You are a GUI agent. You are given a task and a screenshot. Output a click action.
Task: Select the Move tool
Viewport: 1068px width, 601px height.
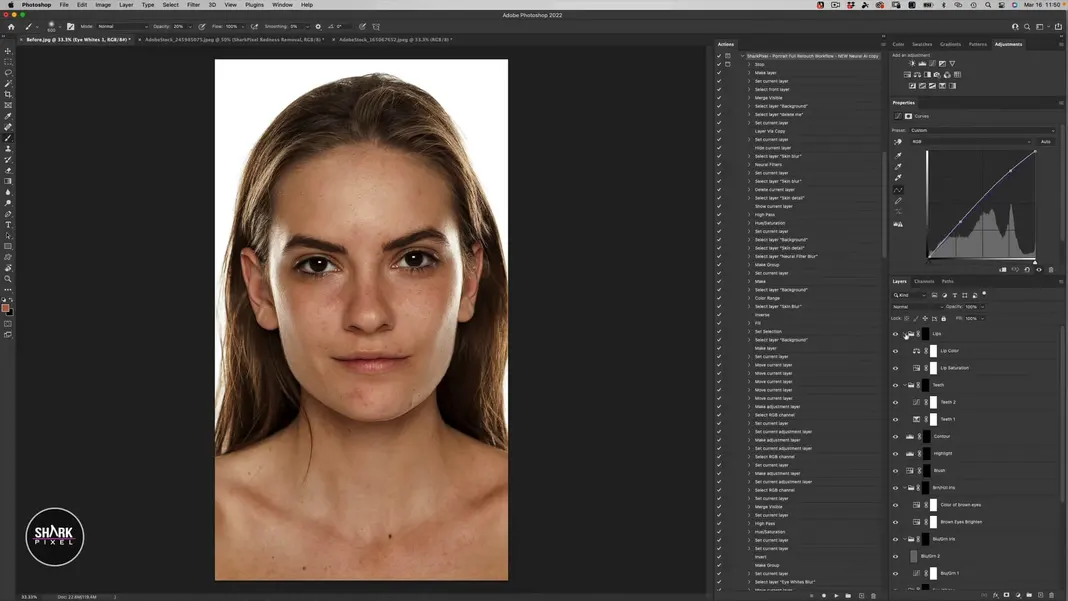coord(8,51)
